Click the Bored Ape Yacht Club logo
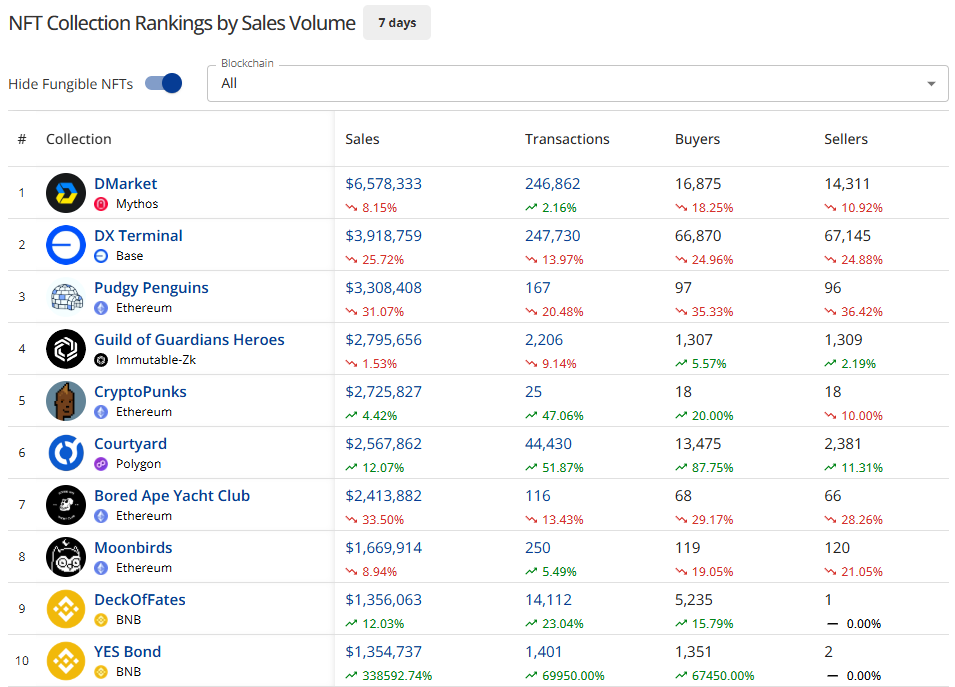 pyautogui.click(x=66, y=505)
